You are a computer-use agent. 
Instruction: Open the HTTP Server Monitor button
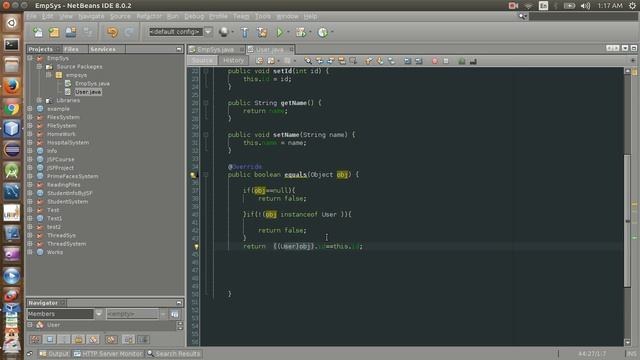click(x=109, y=354)
